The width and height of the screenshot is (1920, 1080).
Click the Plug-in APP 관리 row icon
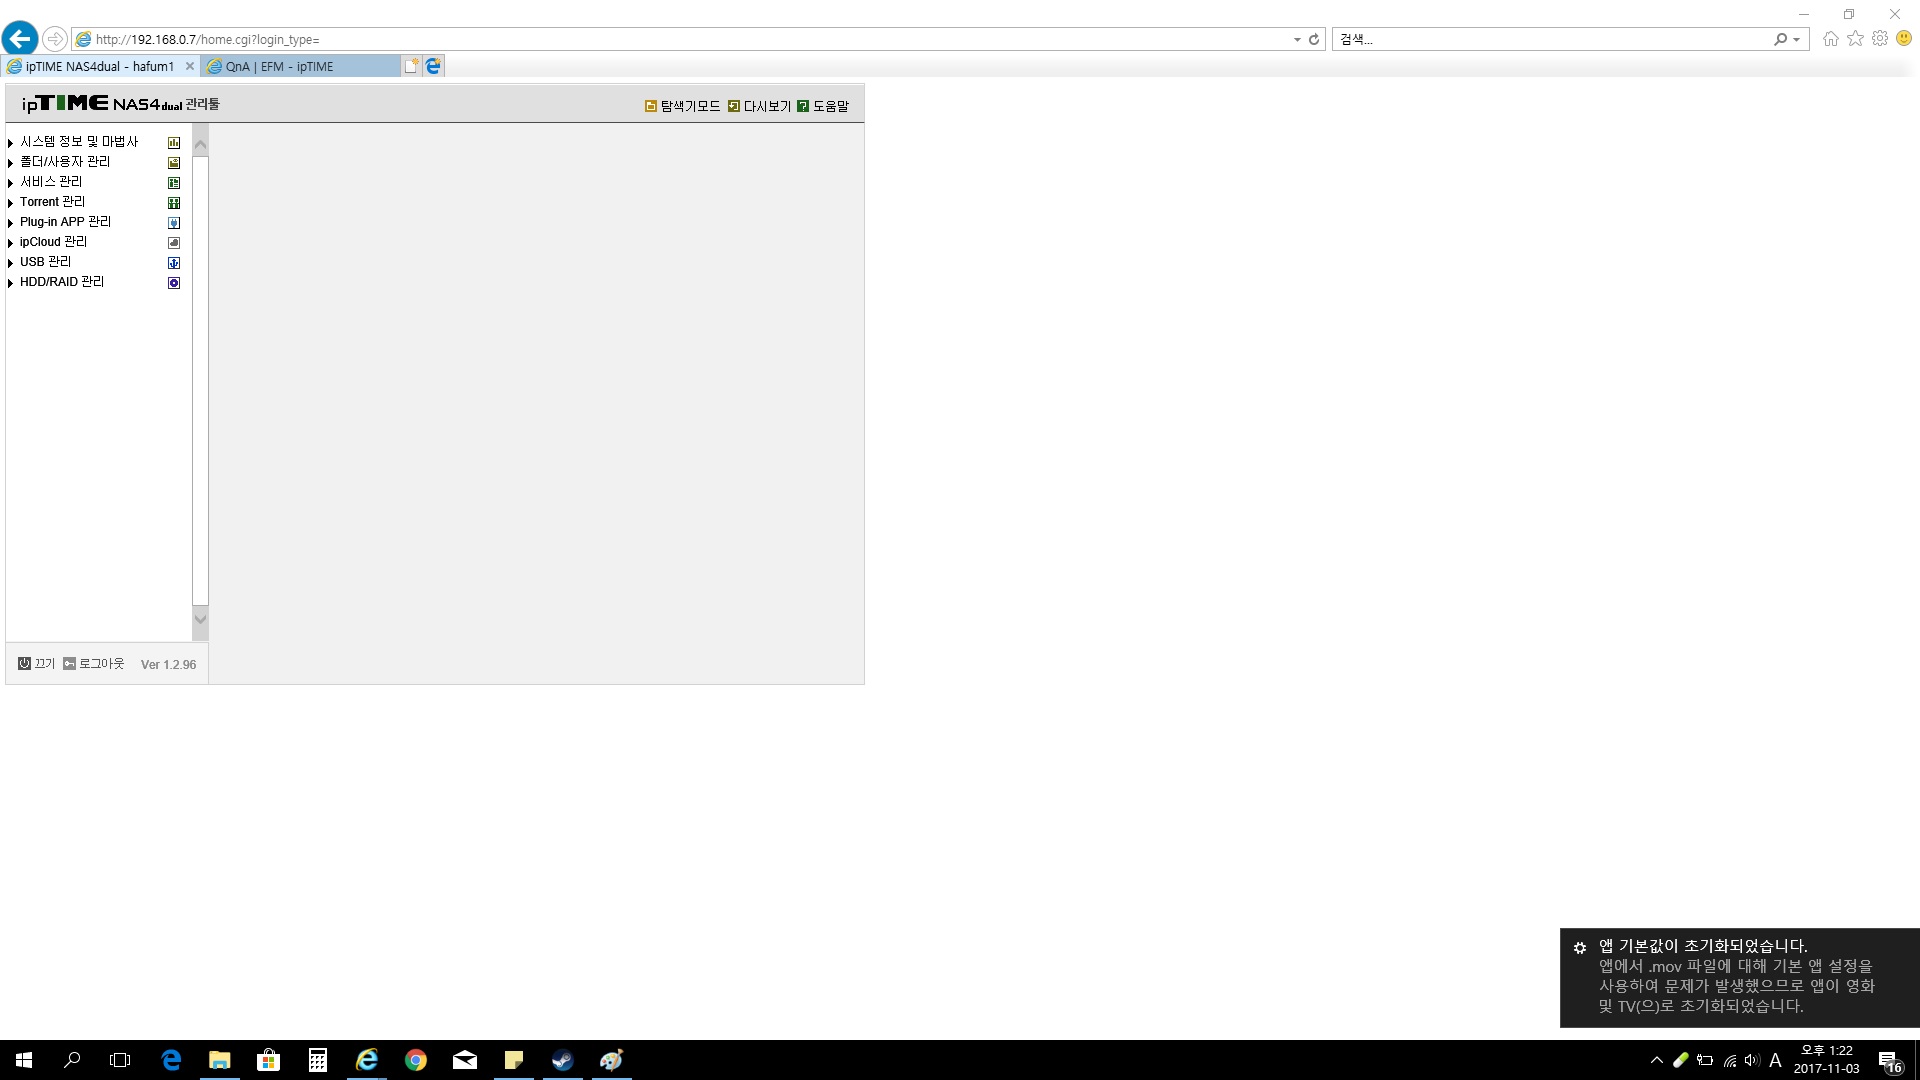174,223
